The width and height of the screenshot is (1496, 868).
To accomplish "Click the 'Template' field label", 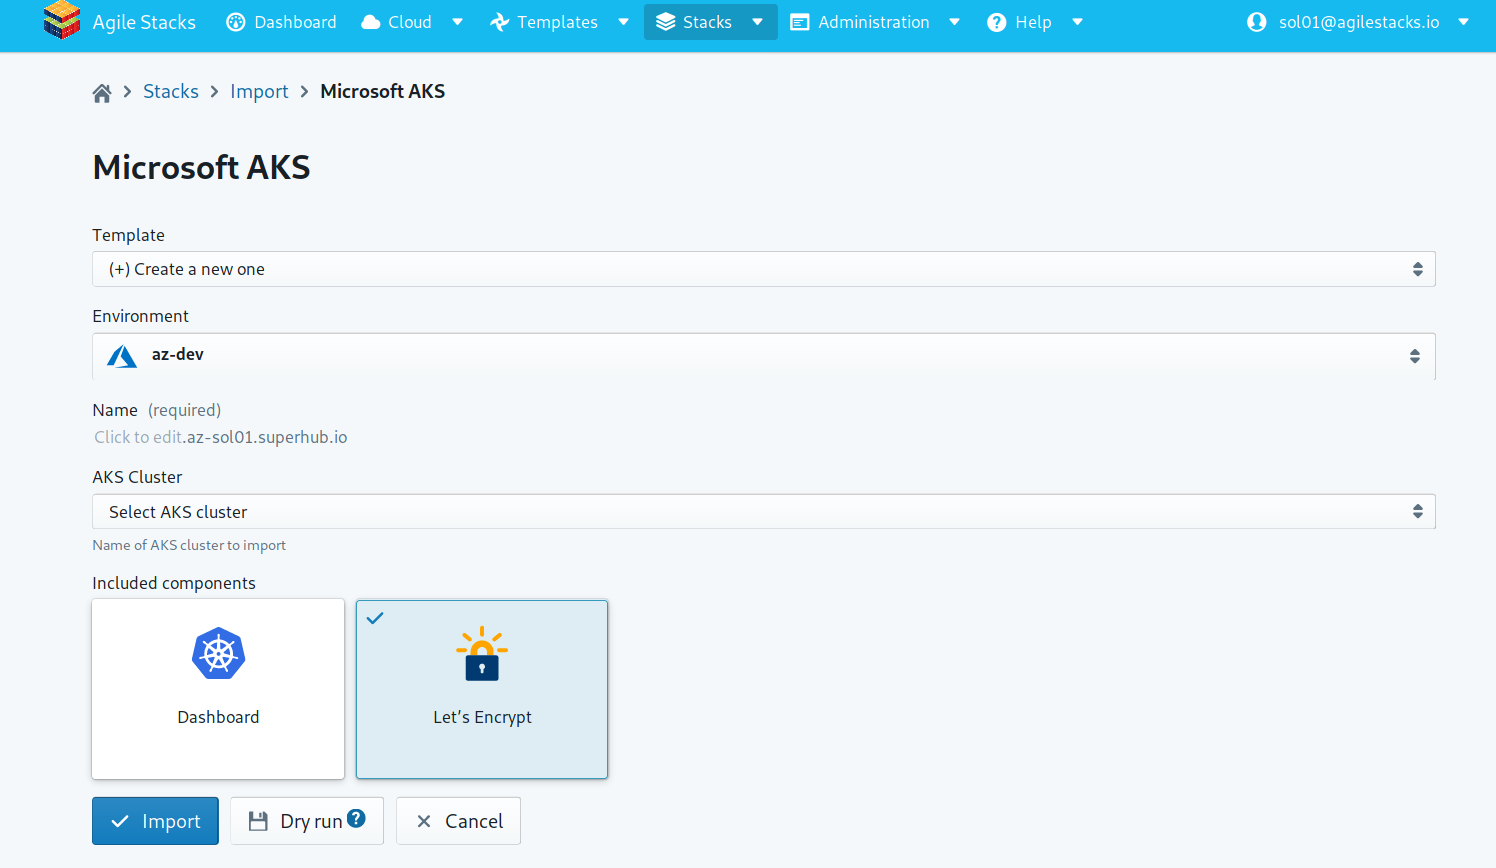I will 128,235.
